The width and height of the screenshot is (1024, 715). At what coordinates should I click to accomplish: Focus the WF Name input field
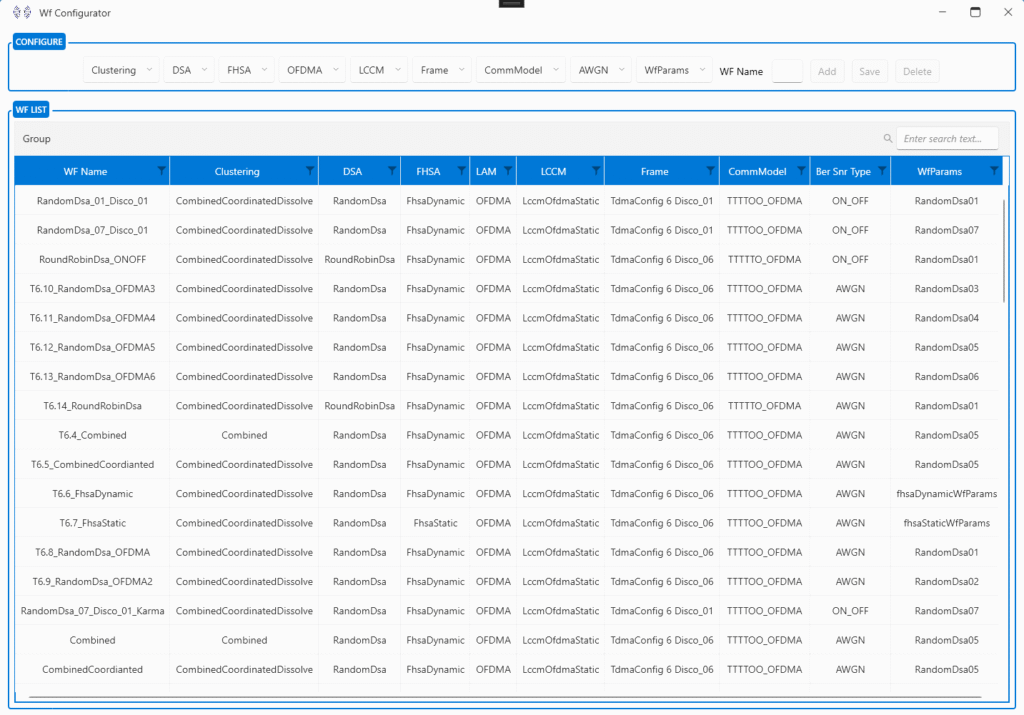click(x=787, y=71)
